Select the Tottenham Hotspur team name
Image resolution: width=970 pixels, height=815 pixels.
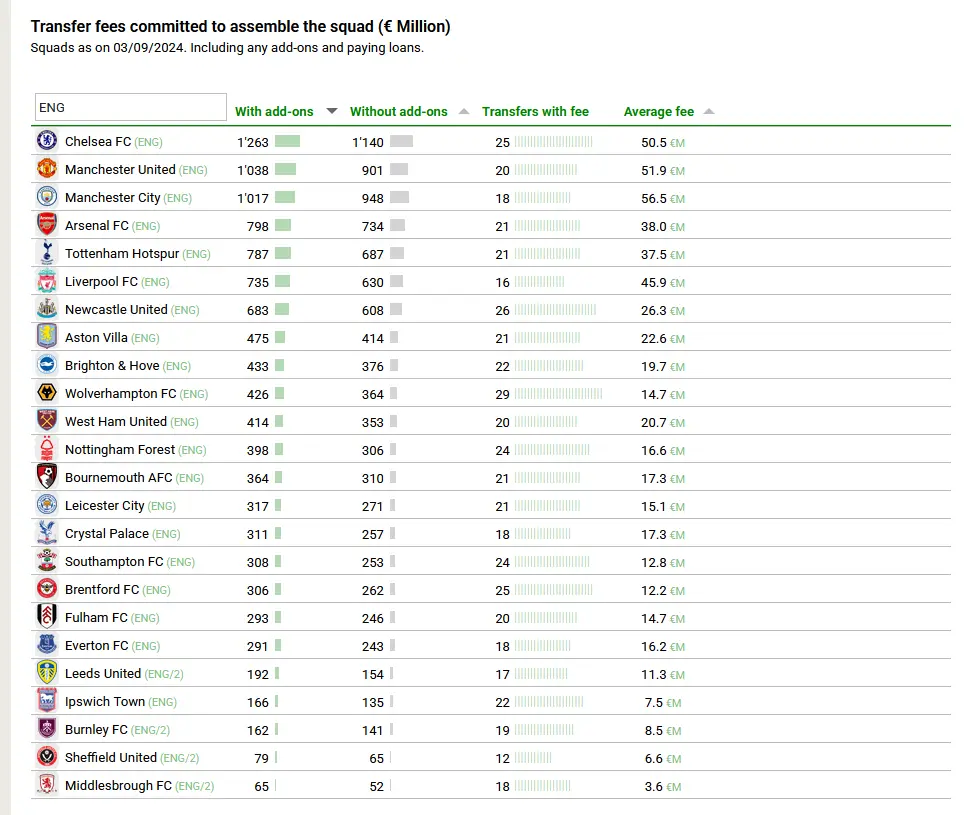(122, 254)
